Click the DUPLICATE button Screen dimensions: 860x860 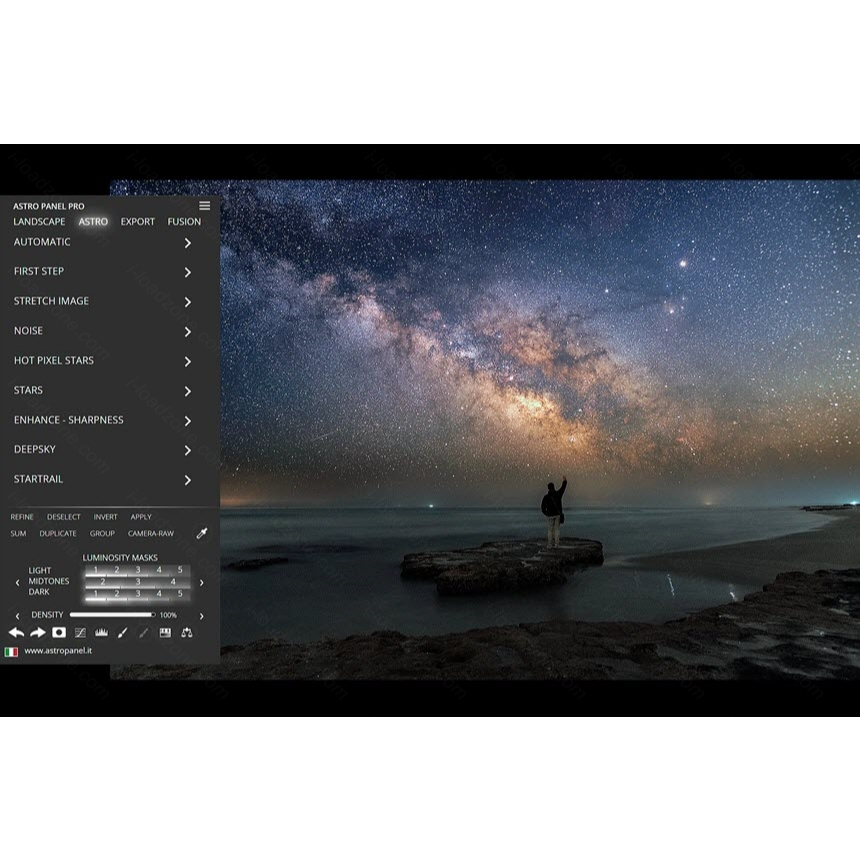tap(58, 533)
